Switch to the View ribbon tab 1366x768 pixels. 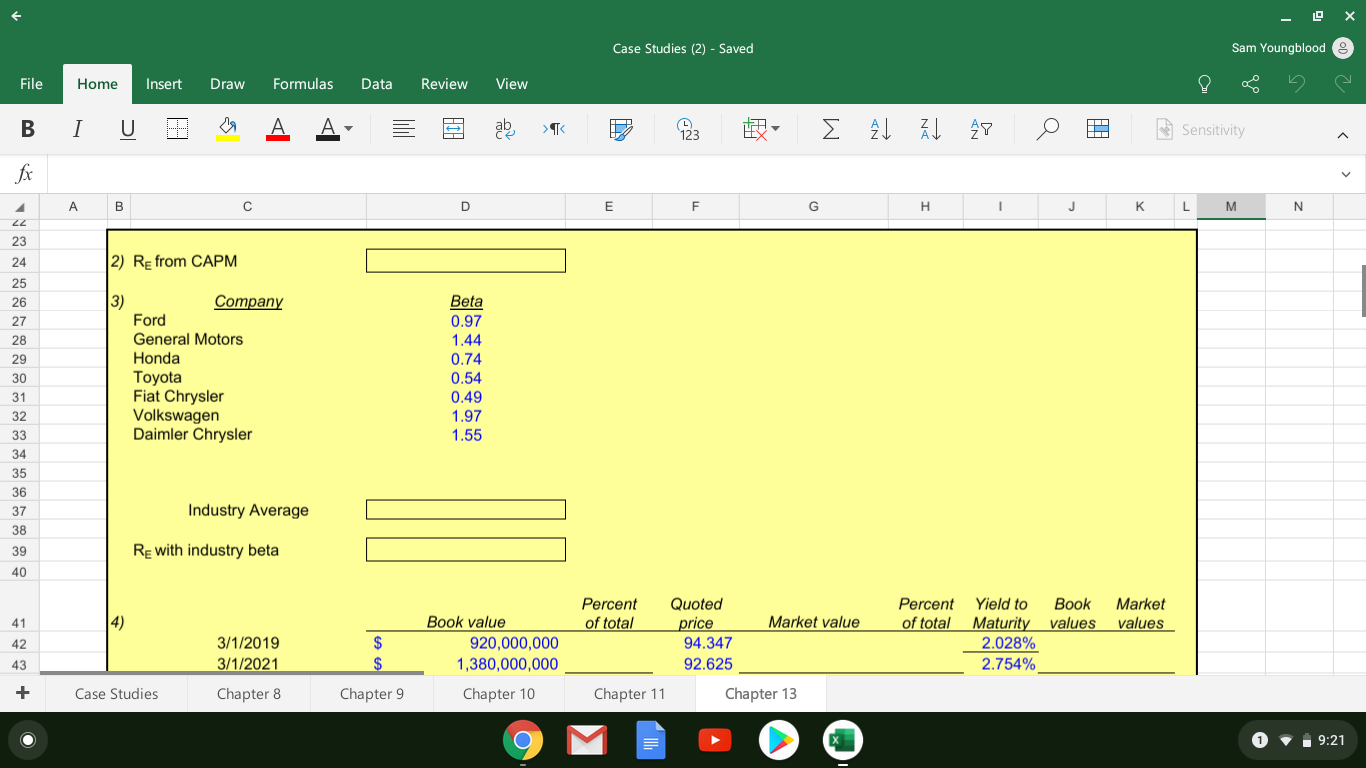click(512, 84)
